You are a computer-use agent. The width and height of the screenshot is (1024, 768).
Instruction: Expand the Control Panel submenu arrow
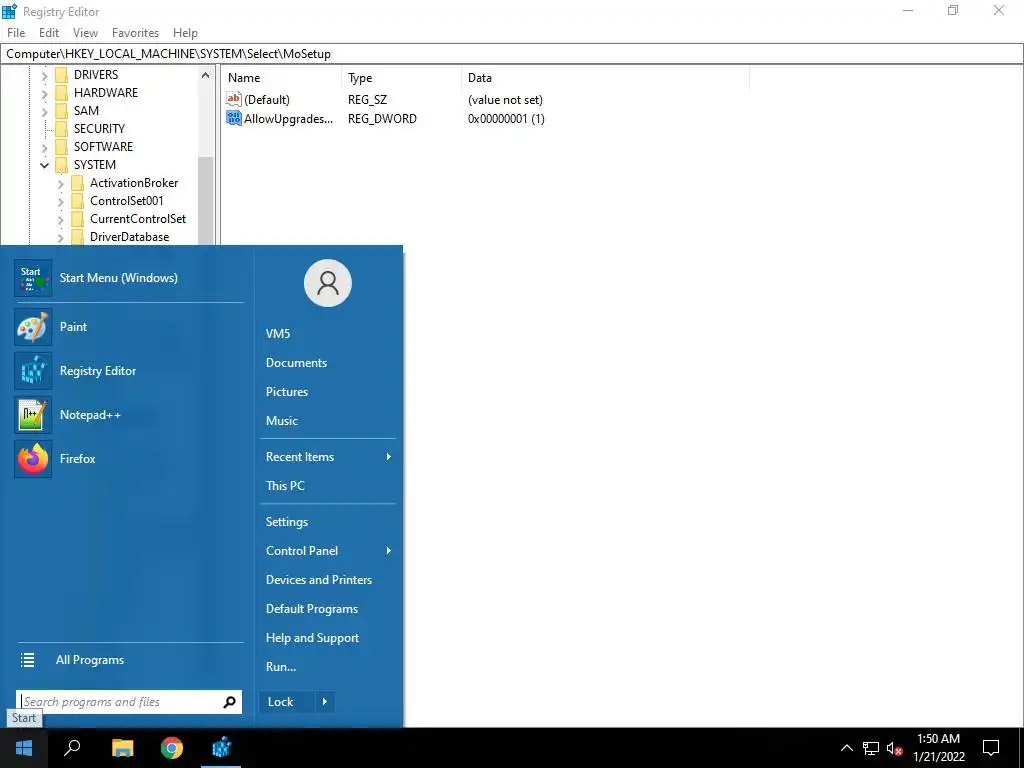[x=389, y=551]
